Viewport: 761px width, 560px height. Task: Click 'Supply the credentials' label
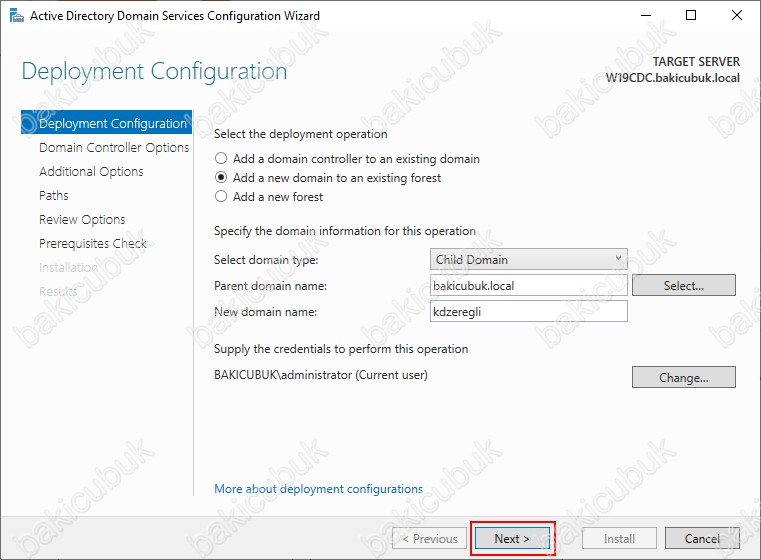[341, 349]
